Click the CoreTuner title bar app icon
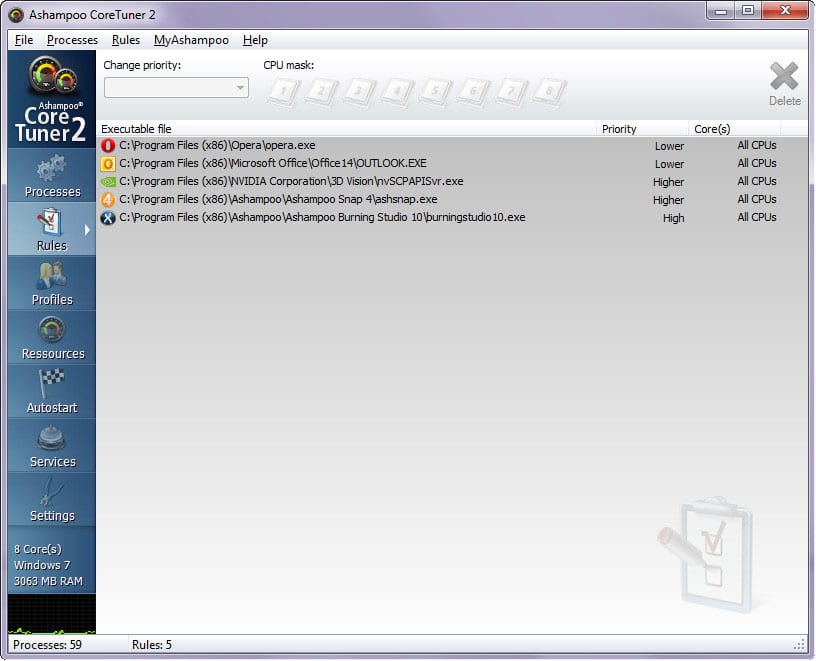This screenshot has height=661, width=816. click(x=16, y=15)
